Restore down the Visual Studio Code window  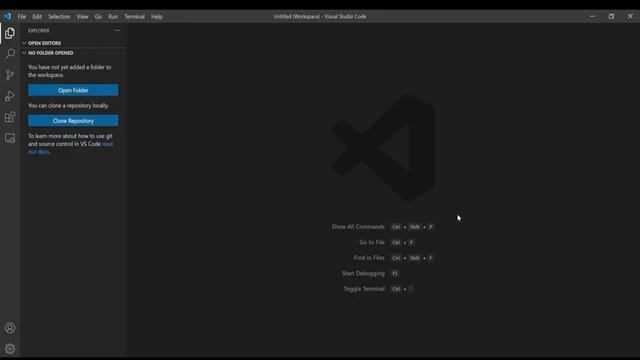(x=611, y=16)
